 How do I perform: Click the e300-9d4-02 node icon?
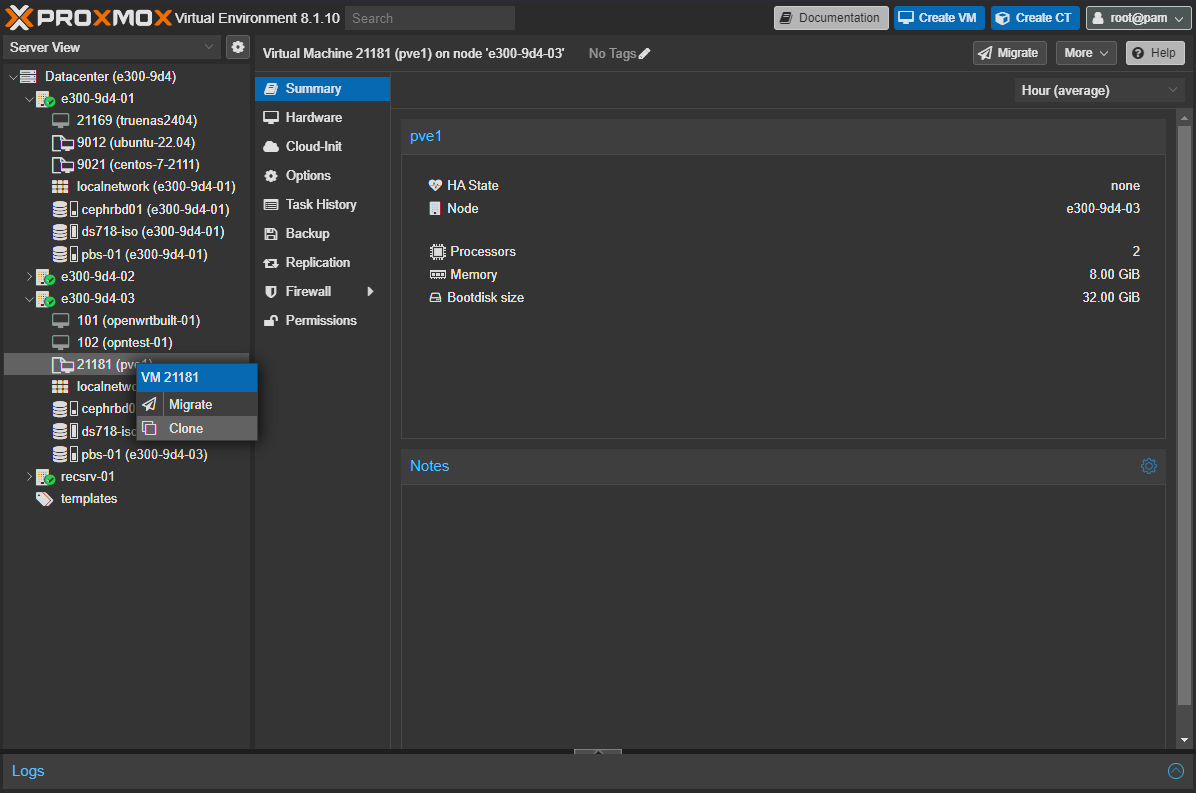[x=45, y=276]
